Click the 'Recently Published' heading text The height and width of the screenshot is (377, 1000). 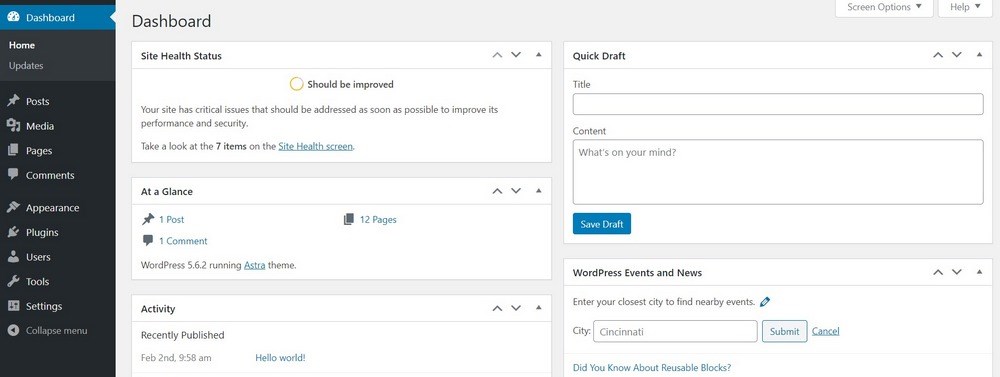182,335
